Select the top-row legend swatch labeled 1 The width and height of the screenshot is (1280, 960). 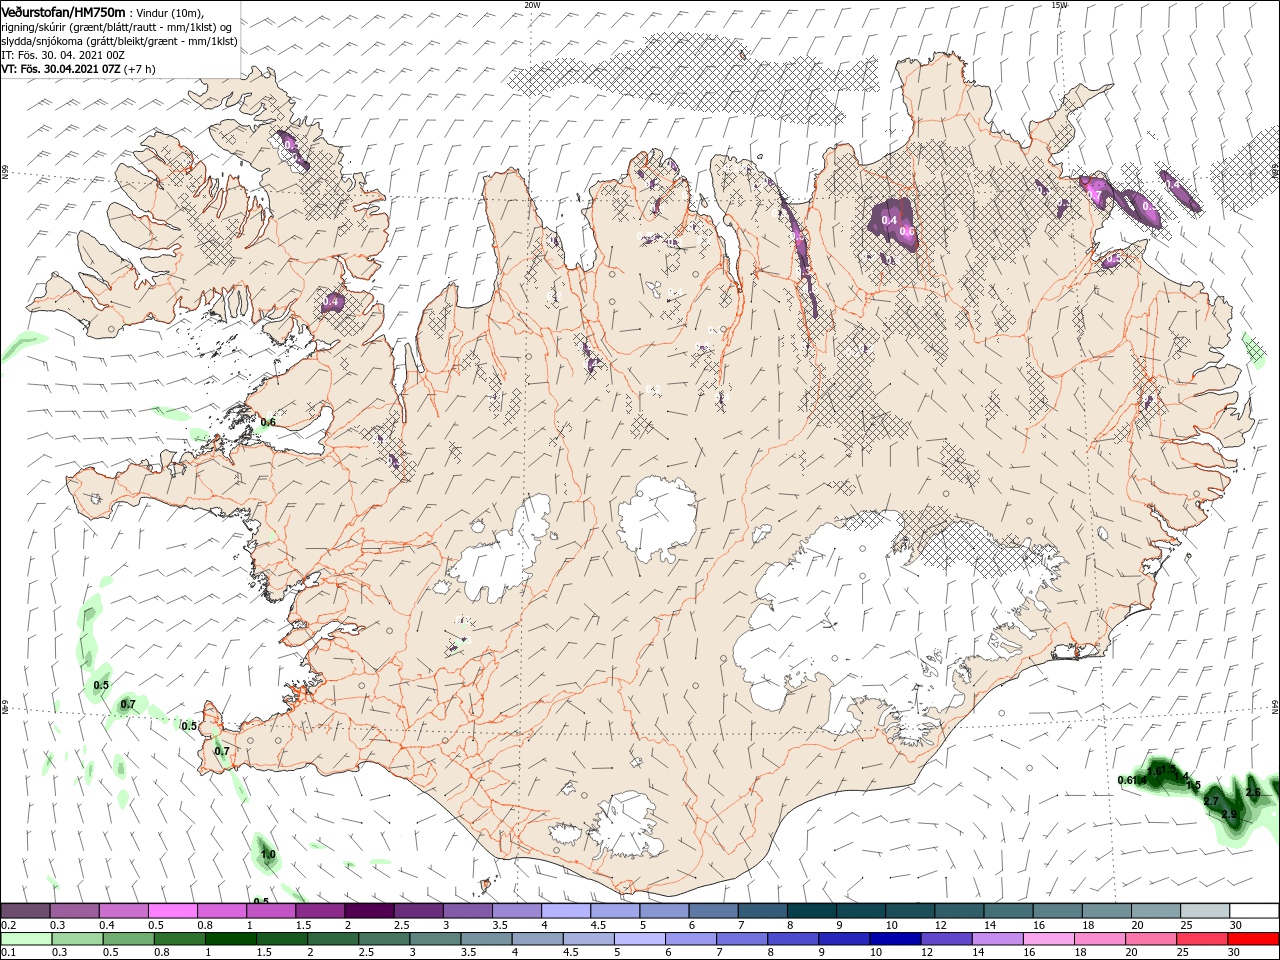point(271,911)
